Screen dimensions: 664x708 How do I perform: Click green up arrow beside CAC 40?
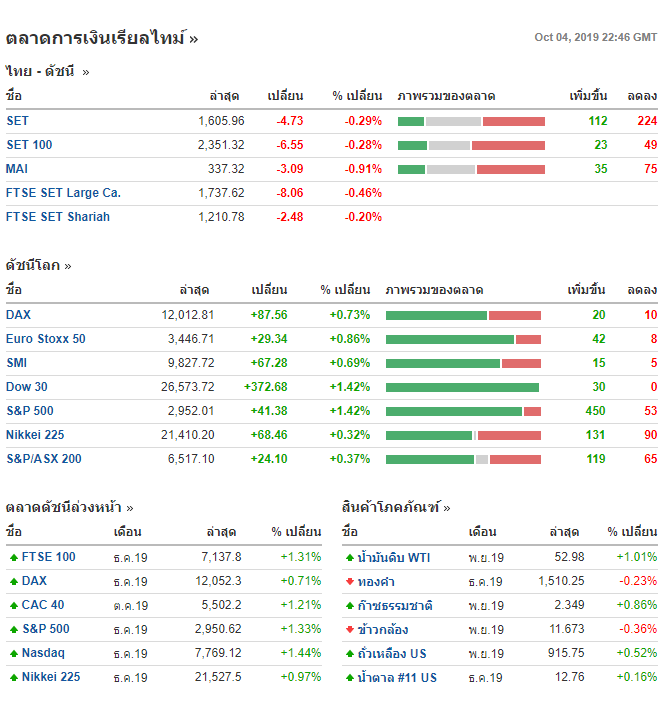(14, 606)
